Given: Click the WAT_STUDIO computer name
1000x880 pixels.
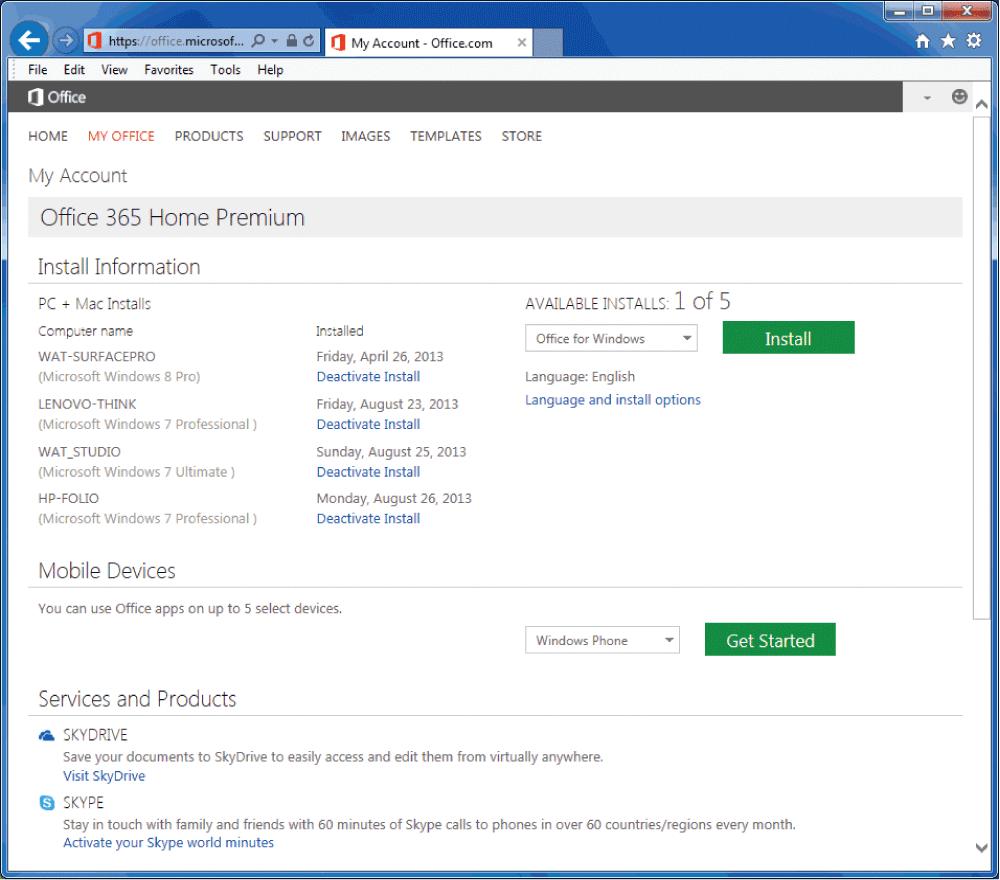Looking at the screenshot, I should [x=79, y=452].
